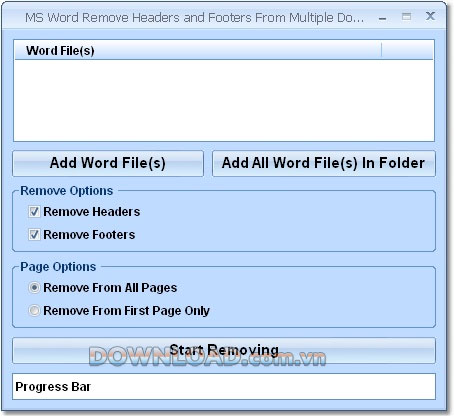Image resolution: width=454 pixels, height=418 pixels.
Task: Click the Progress Bar field
Action: (224, 387)
